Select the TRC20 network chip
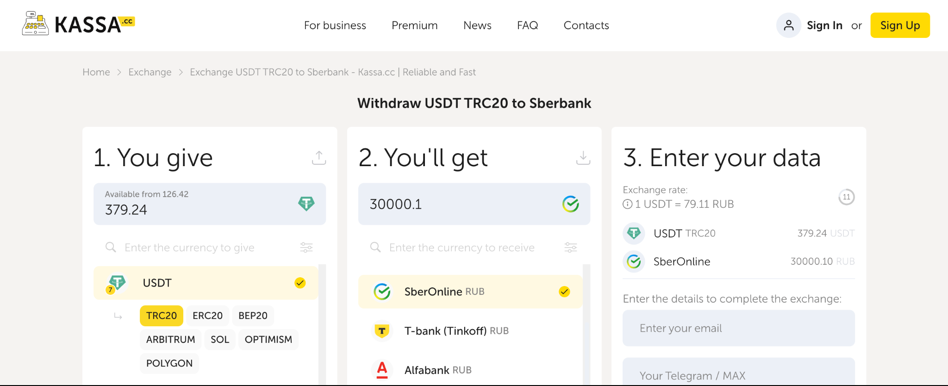This screenshot has width=948, height=386. [161, 315]
